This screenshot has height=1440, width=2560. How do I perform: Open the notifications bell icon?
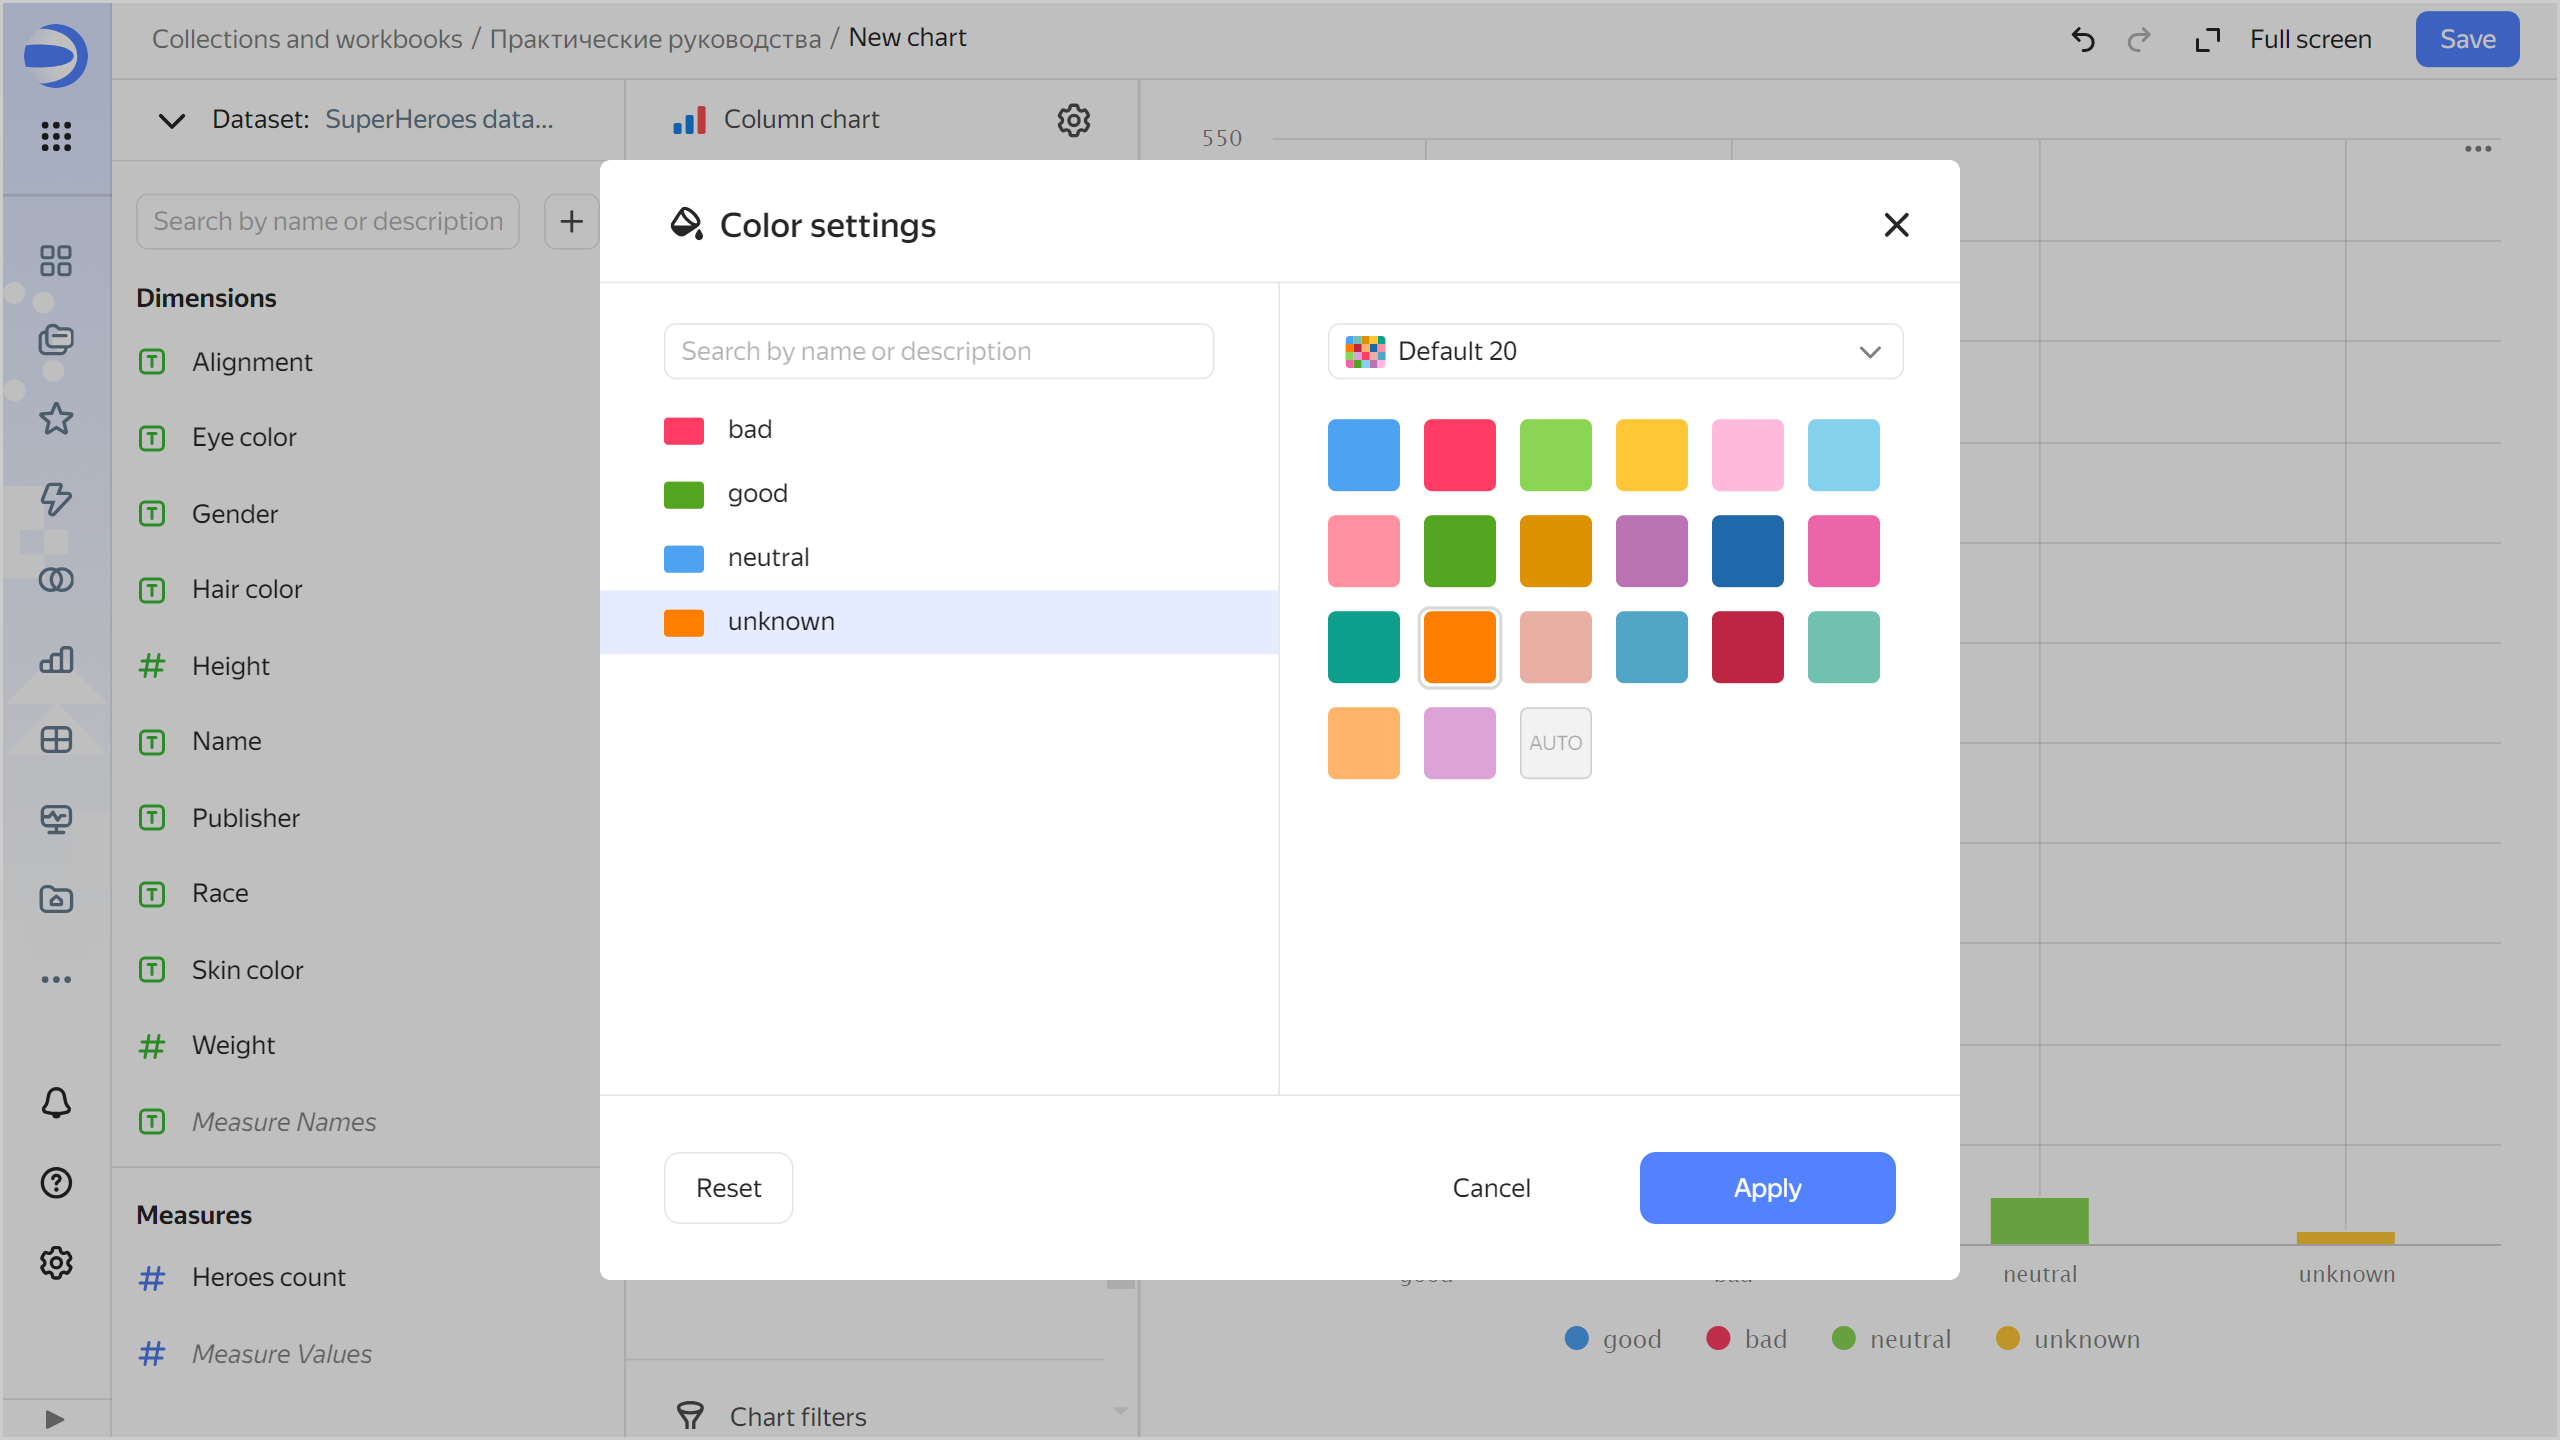click(56, 1103)
